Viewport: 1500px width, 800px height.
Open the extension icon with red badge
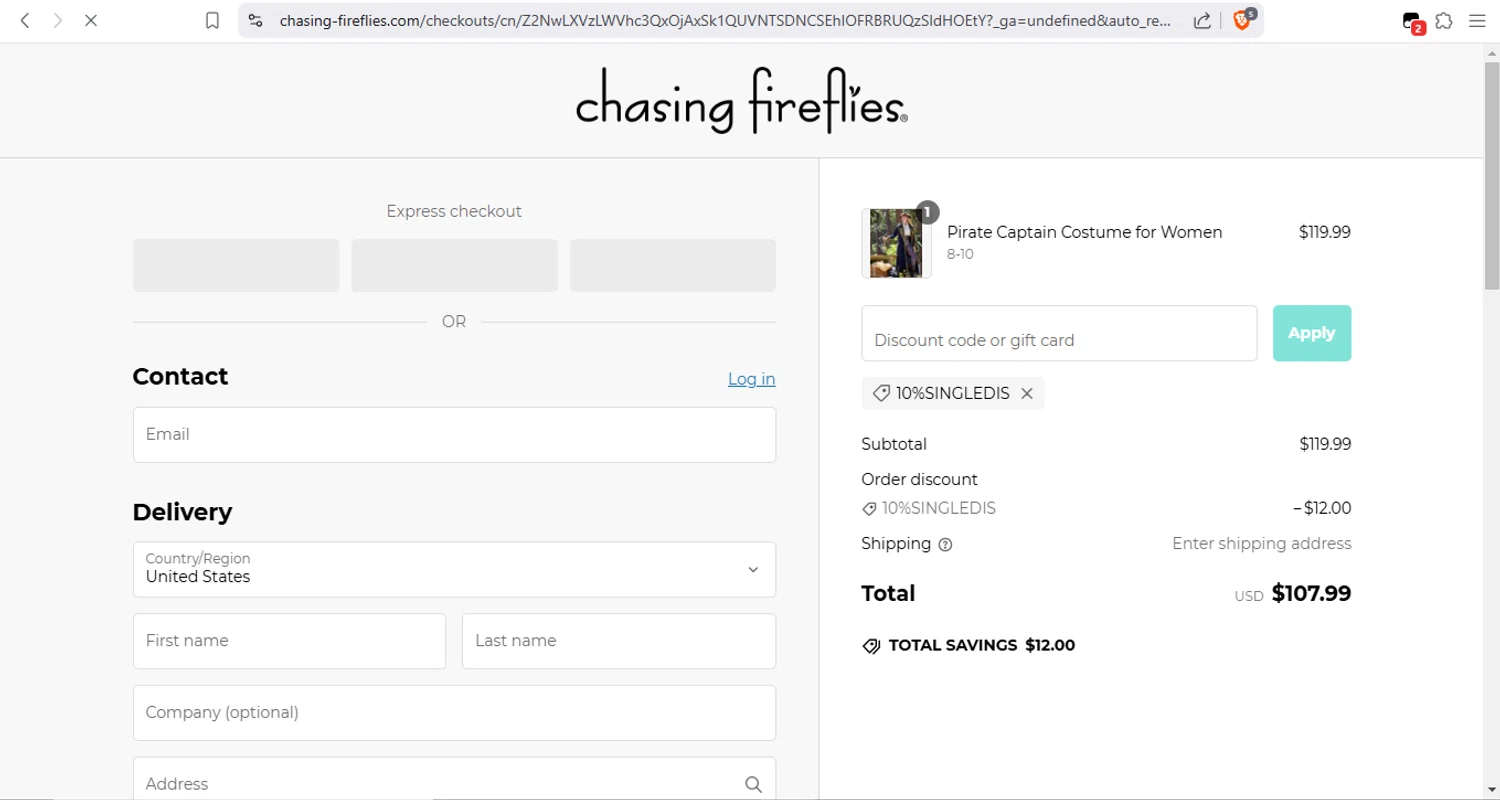click(1412, 21)
